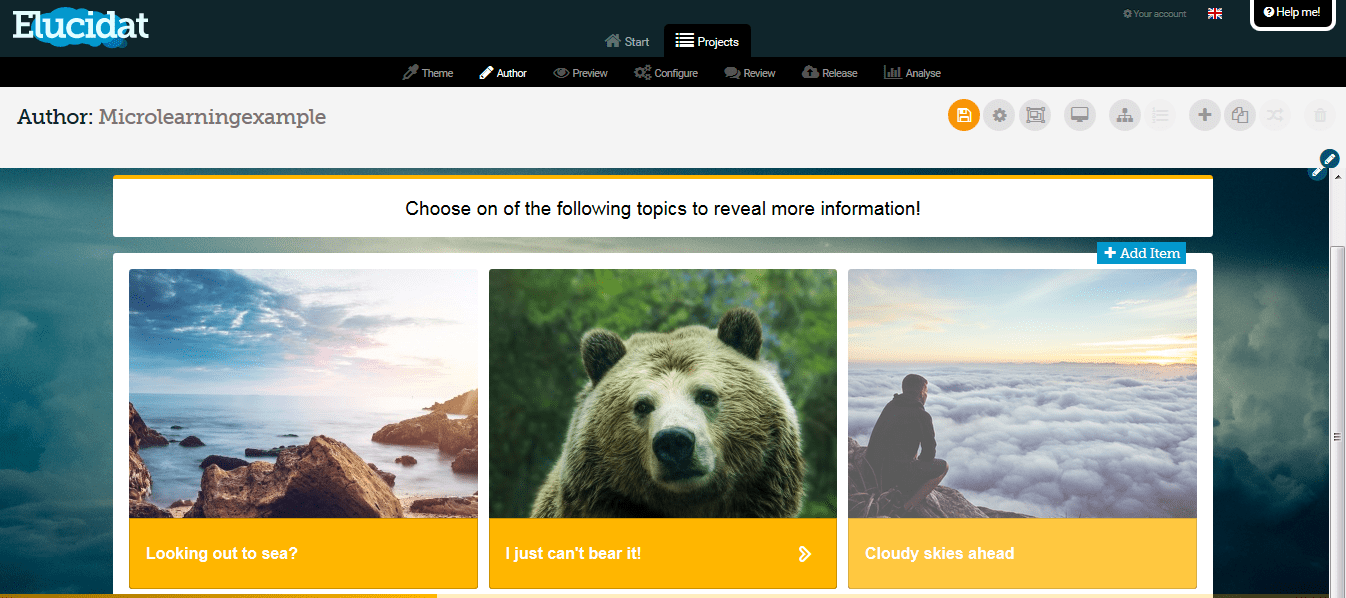Click the layout frames icon beside the gear
The width and height of the screenshot is (1346, 598).
pyautogui.click(x=1035, y=115)
